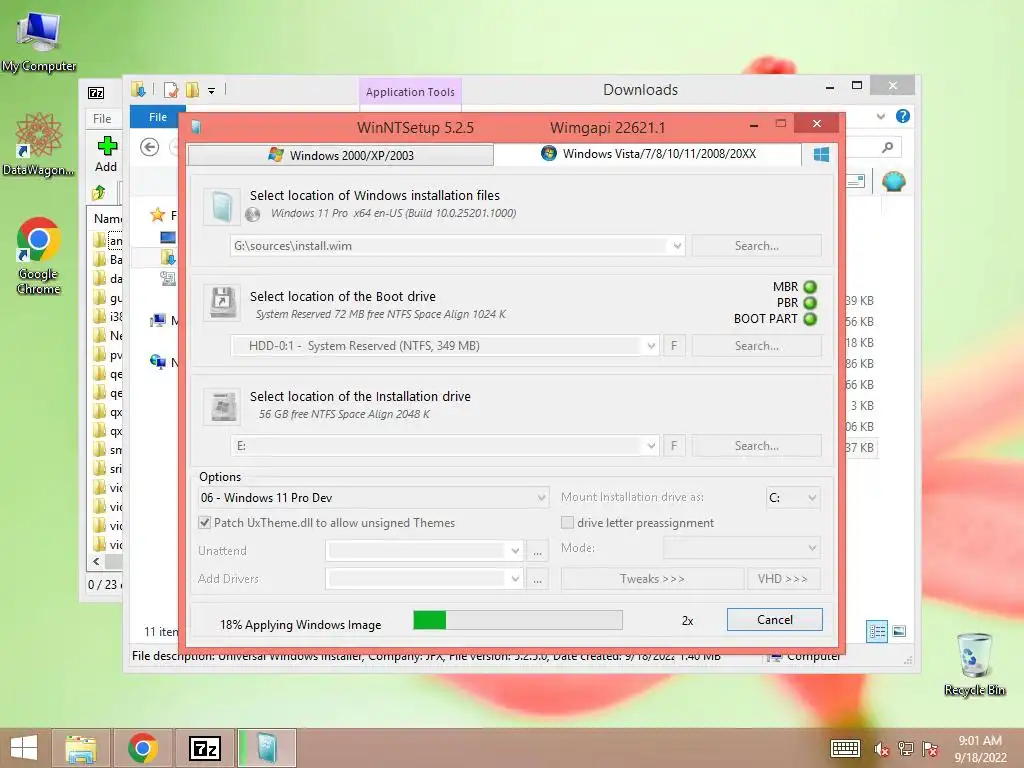Click the Windows logo icon in WinNTSetup
This screenshot has width=1024, height=768.
click(x=821, y=154)
